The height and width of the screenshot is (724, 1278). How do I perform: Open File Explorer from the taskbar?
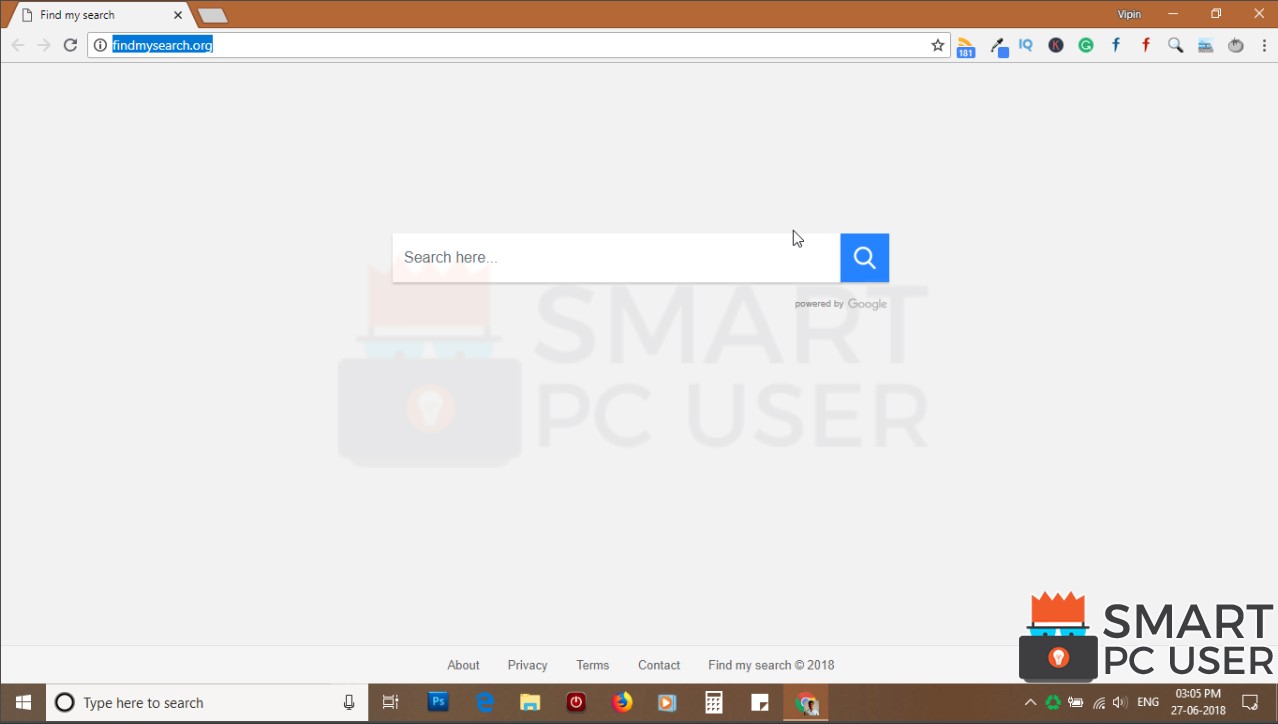530,703
